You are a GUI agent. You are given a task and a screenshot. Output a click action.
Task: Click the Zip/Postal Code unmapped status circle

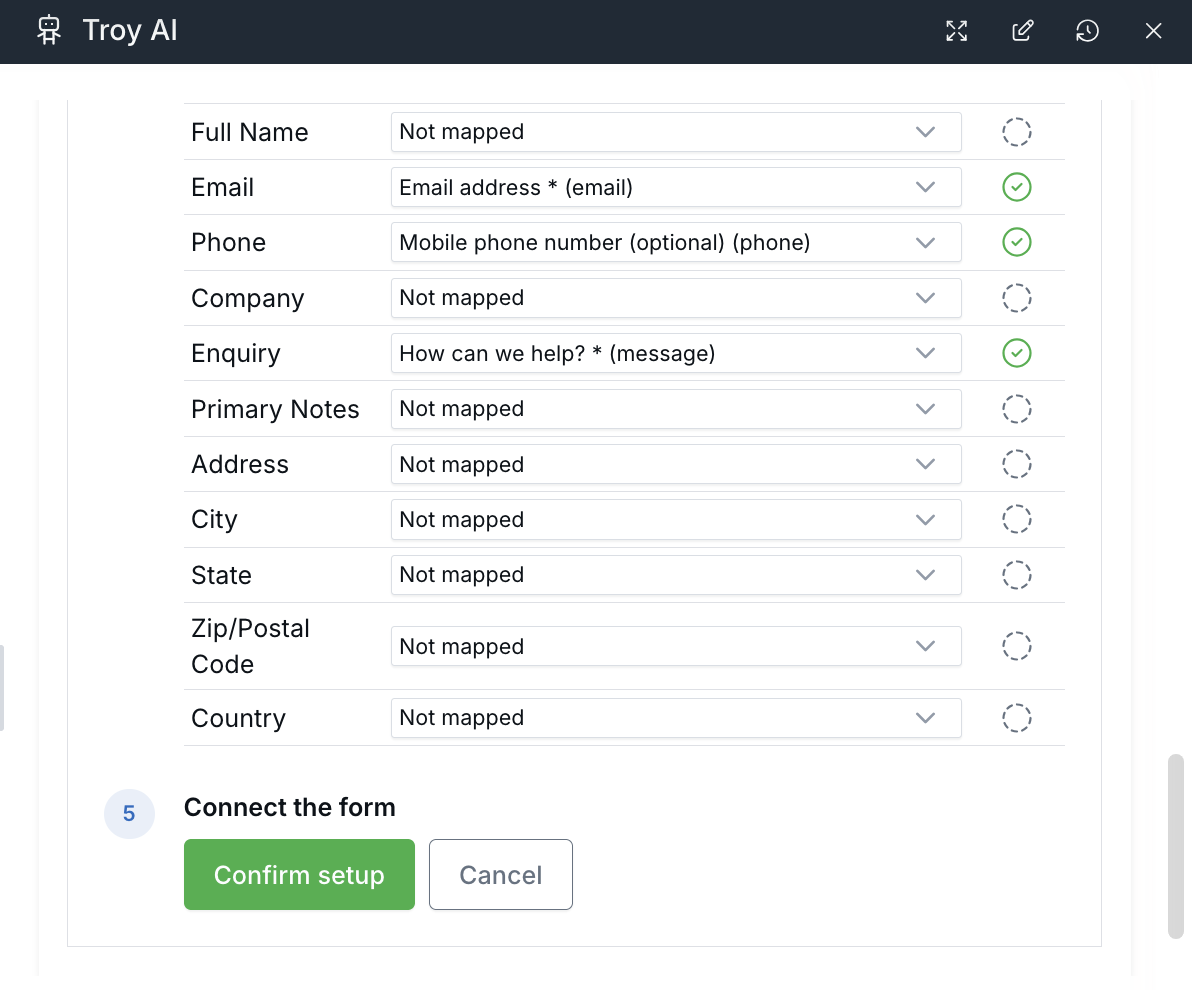(1016, 646)
